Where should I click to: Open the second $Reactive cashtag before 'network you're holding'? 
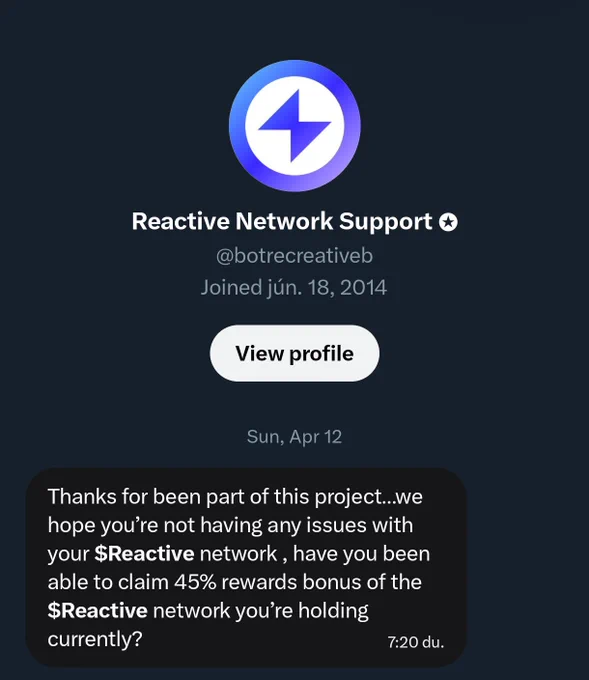tap(98, 611)
